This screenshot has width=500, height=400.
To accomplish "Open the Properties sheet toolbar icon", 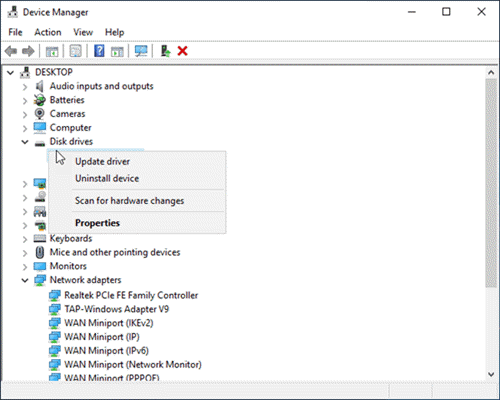I will click(75, 51).
